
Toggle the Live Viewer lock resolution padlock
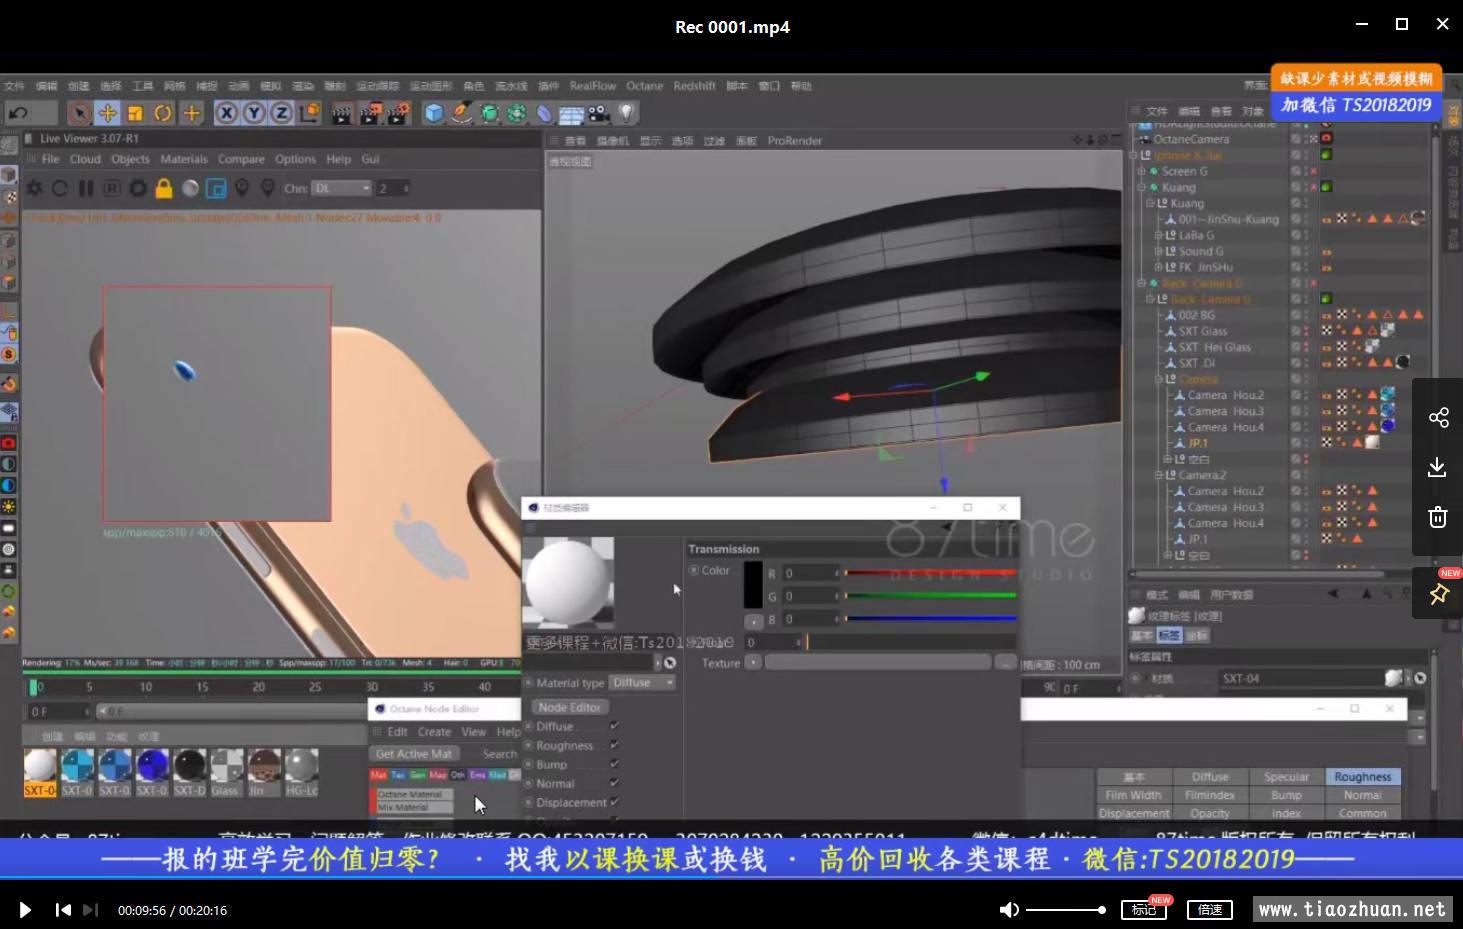pos(164,188)
